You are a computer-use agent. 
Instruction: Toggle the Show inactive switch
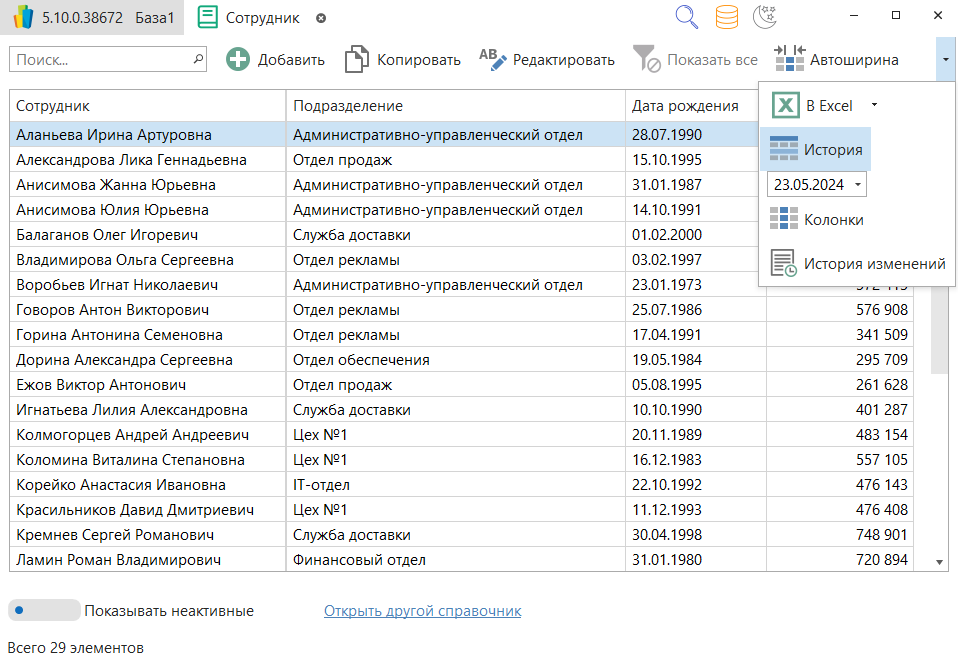pyautogui.click(x=44, y=610)
